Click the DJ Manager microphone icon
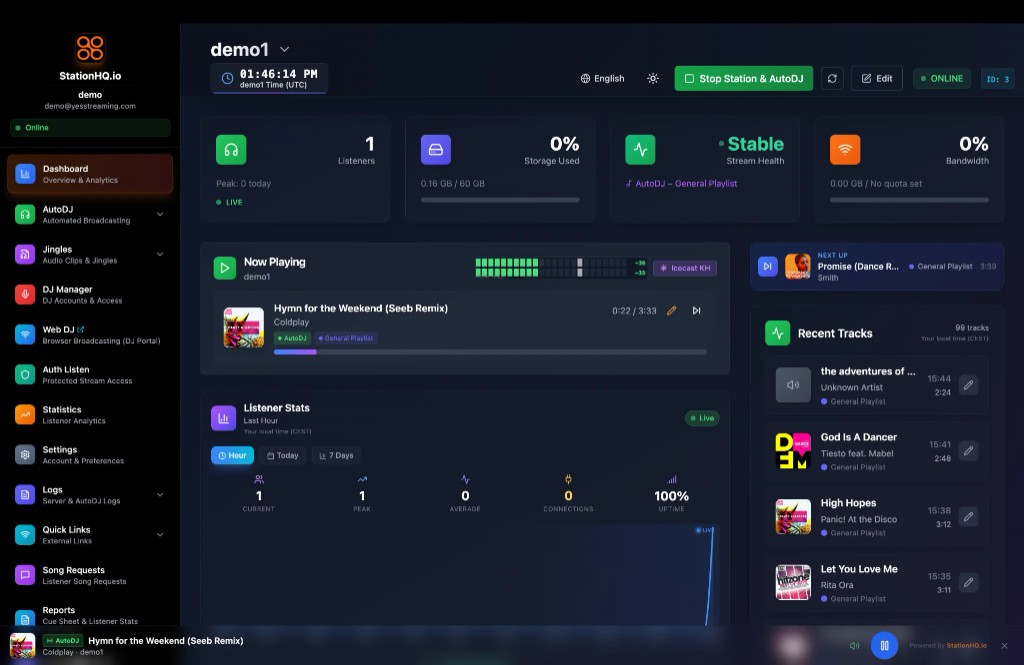 pos(25,295)
